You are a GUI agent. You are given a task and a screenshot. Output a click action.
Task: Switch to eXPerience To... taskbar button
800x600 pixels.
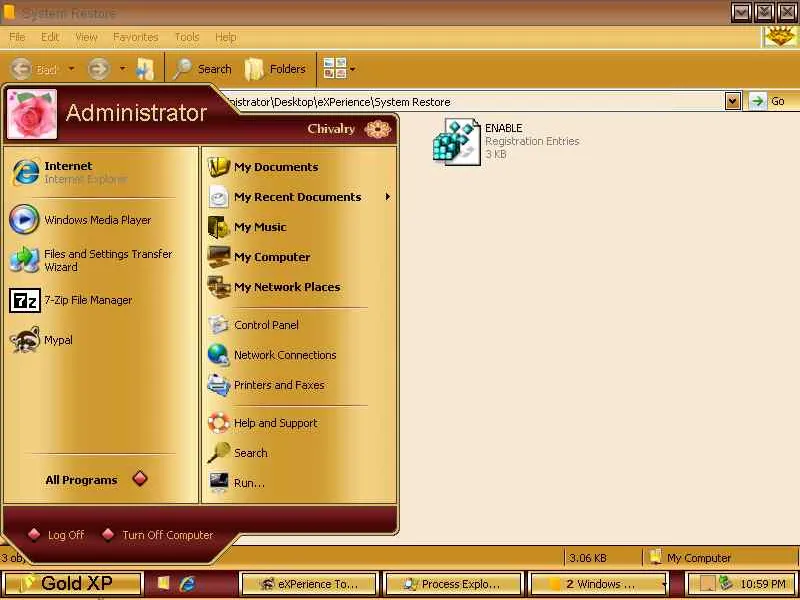pos(309,584)
